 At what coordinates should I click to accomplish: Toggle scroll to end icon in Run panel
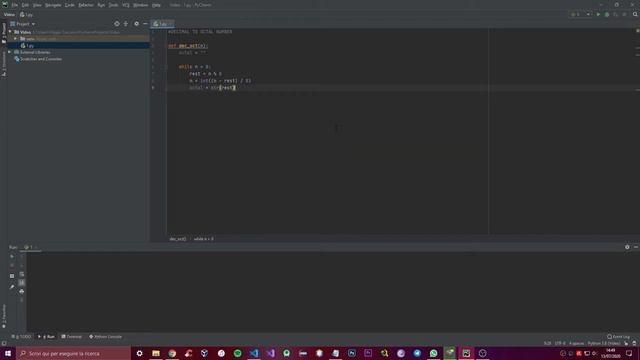(22, 282)
